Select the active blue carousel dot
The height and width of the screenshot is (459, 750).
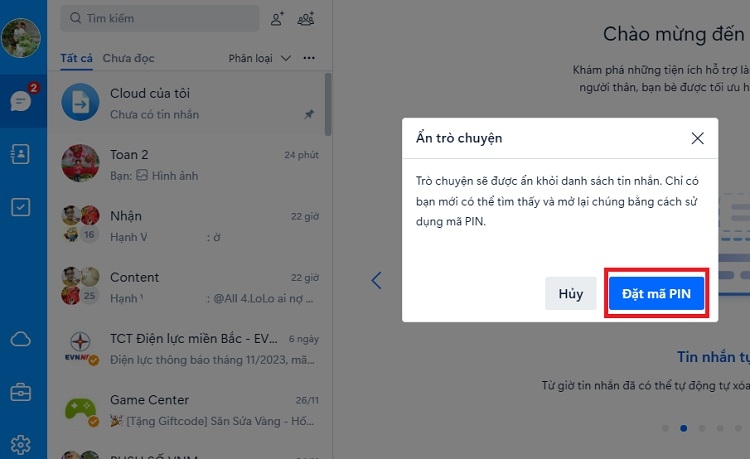pyautogui.click(x=684, y=428)
